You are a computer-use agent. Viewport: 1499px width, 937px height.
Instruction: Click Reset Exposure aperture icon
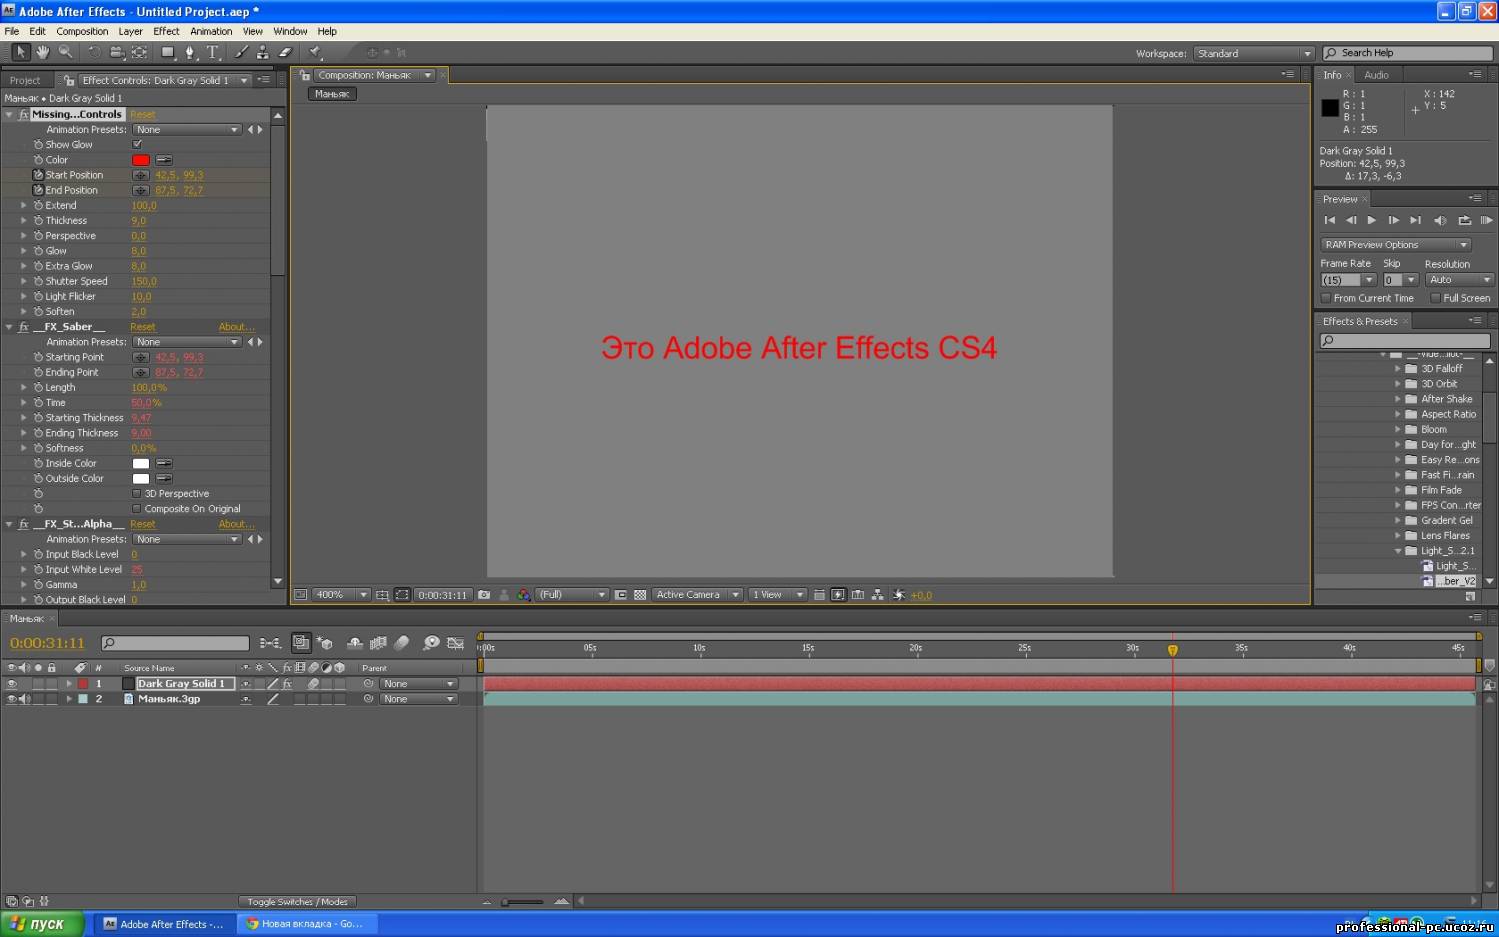point(898,594)
